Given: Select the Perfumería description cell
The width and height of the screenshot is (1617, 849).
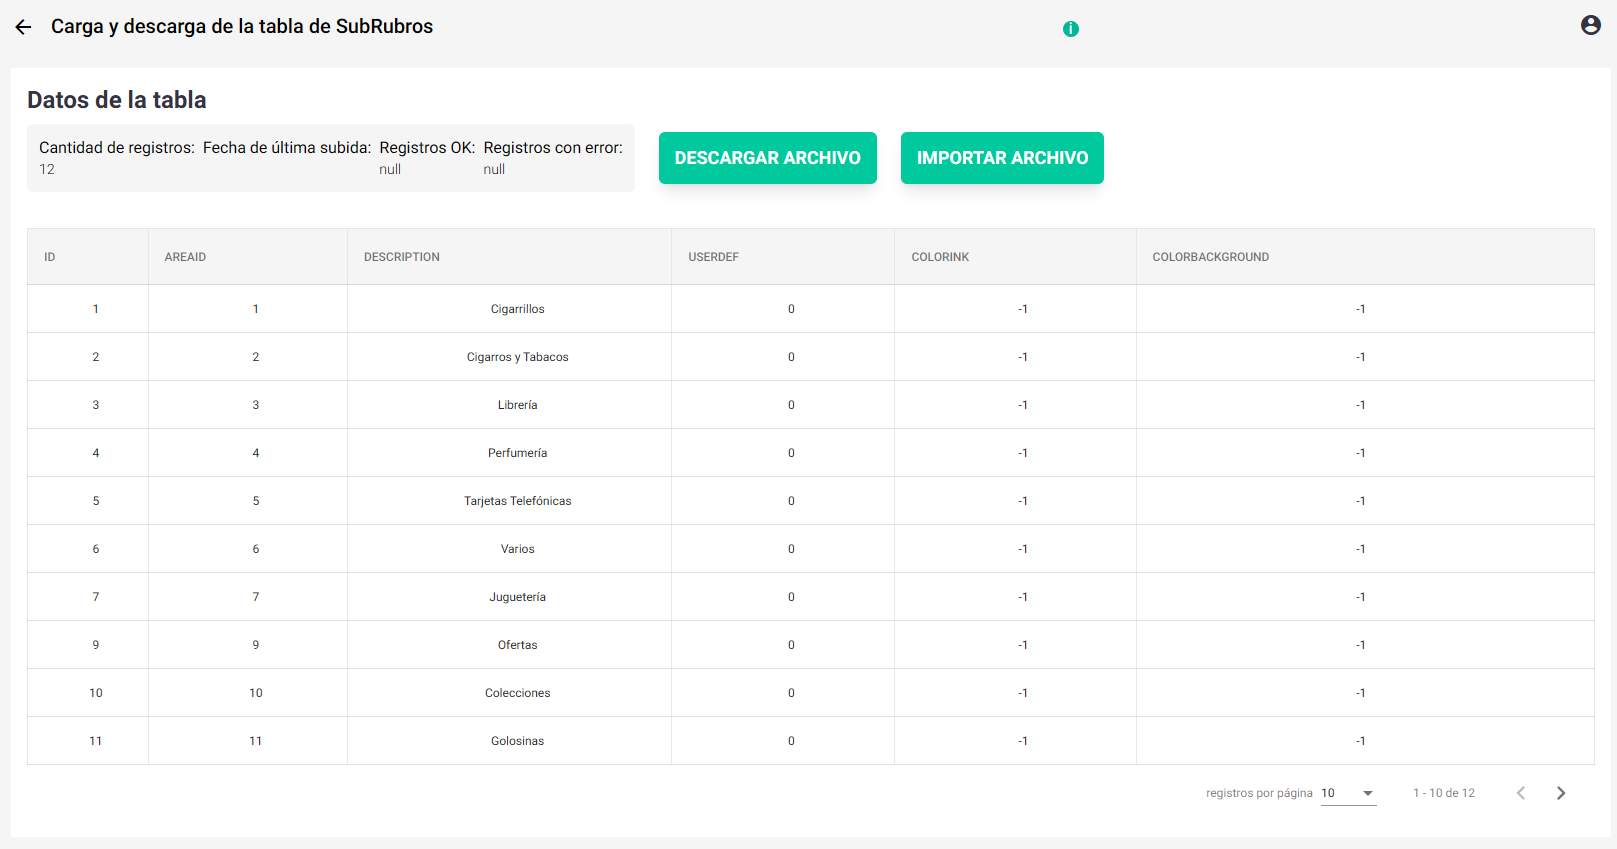Looking at the screenshot, I should coord(509,453).
